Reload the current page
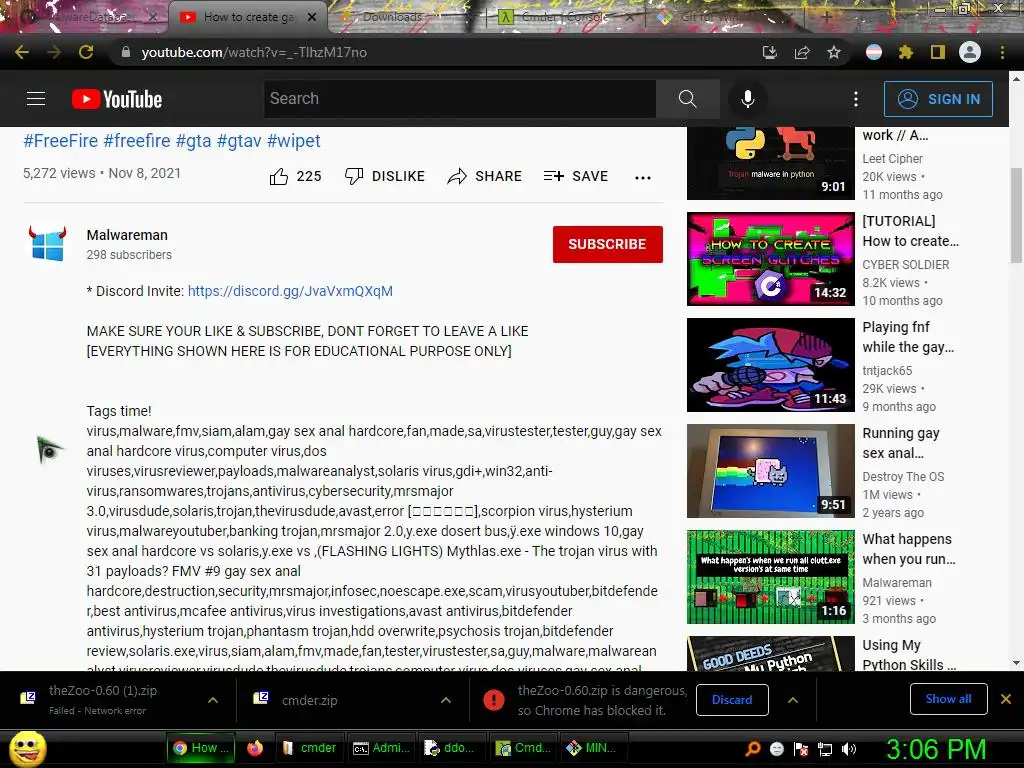 (x=86, y=52)
